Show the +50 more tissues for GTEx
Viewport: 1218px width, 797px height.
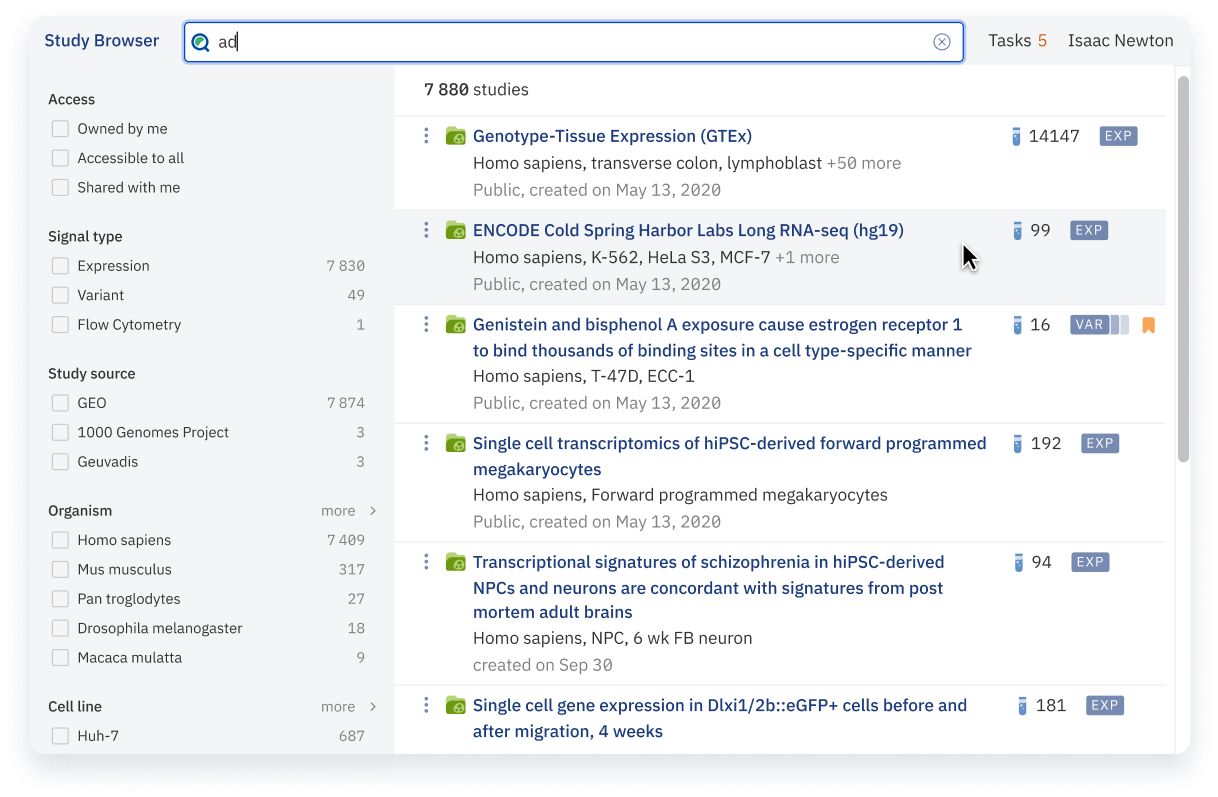[x=863, y=163]
